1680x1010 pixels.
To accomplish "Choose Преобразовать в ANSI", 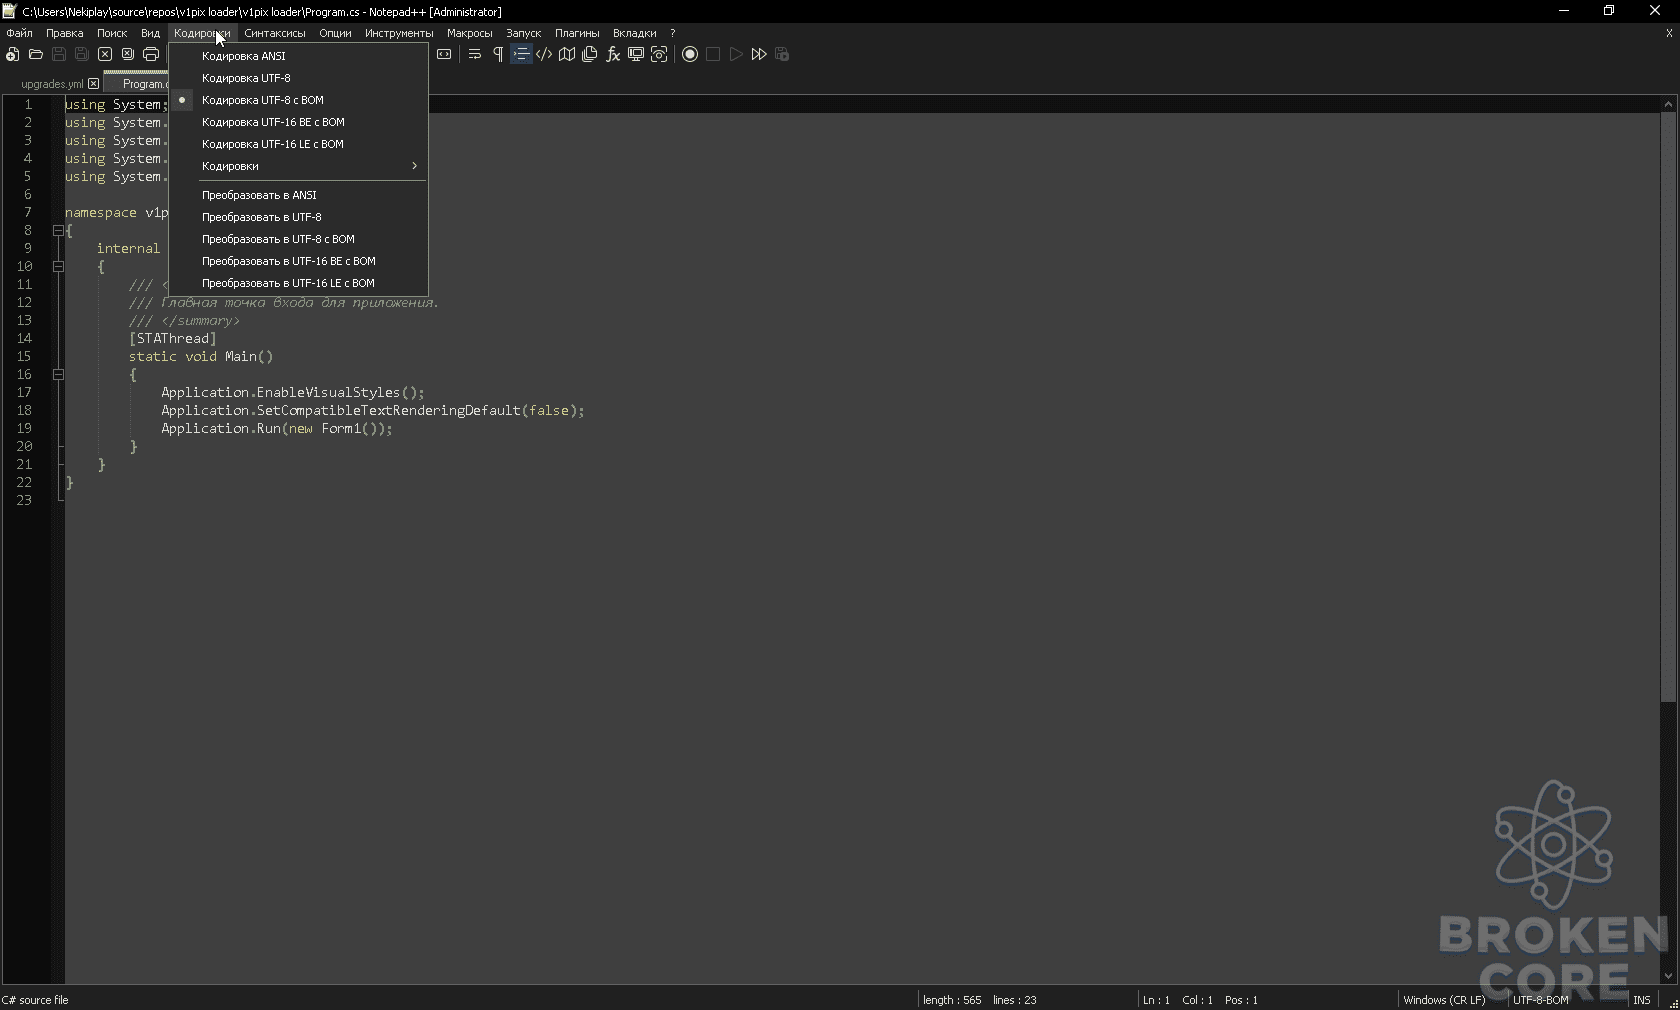I will (299, 195).
